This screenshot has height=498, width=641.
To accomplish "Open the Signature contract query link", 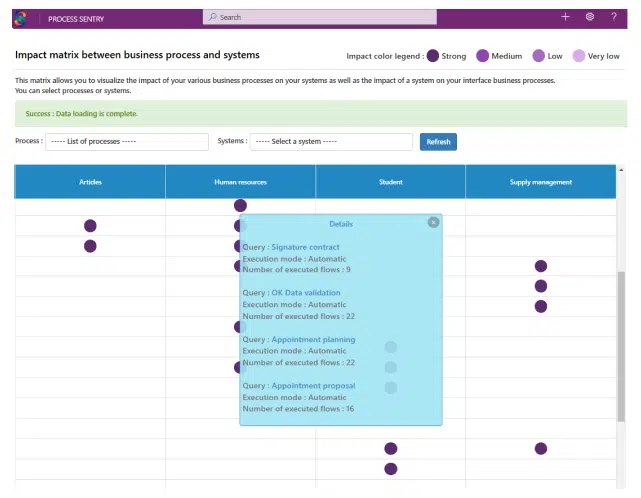I will (305, 247).
